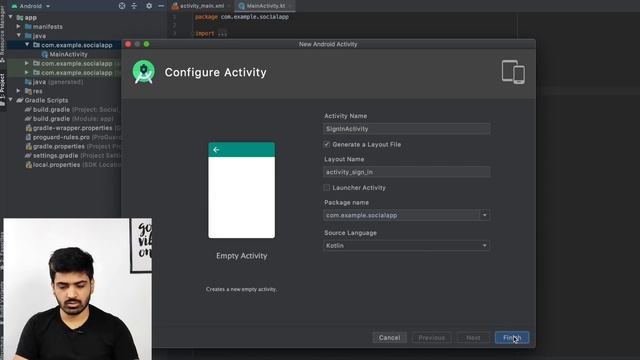Open gradle-wrapper.properties file
The height and width of the screenshot is (360, 640).
coord(73,128)
